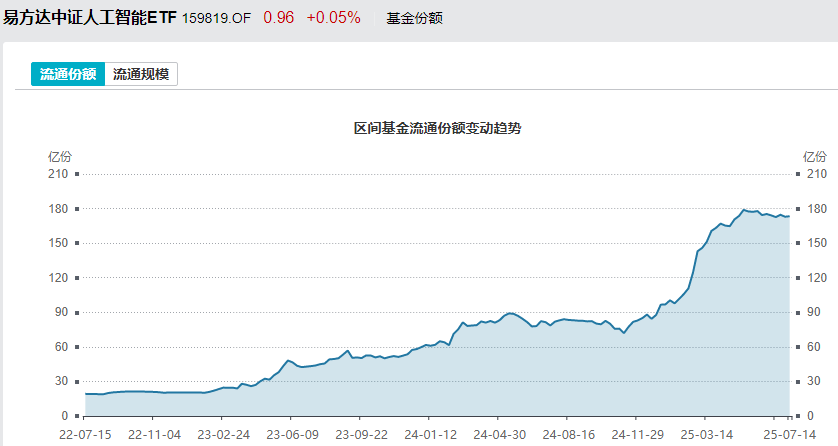Click the x-axis date 23-02-24

pyautogui.click(x=223, y=435)
